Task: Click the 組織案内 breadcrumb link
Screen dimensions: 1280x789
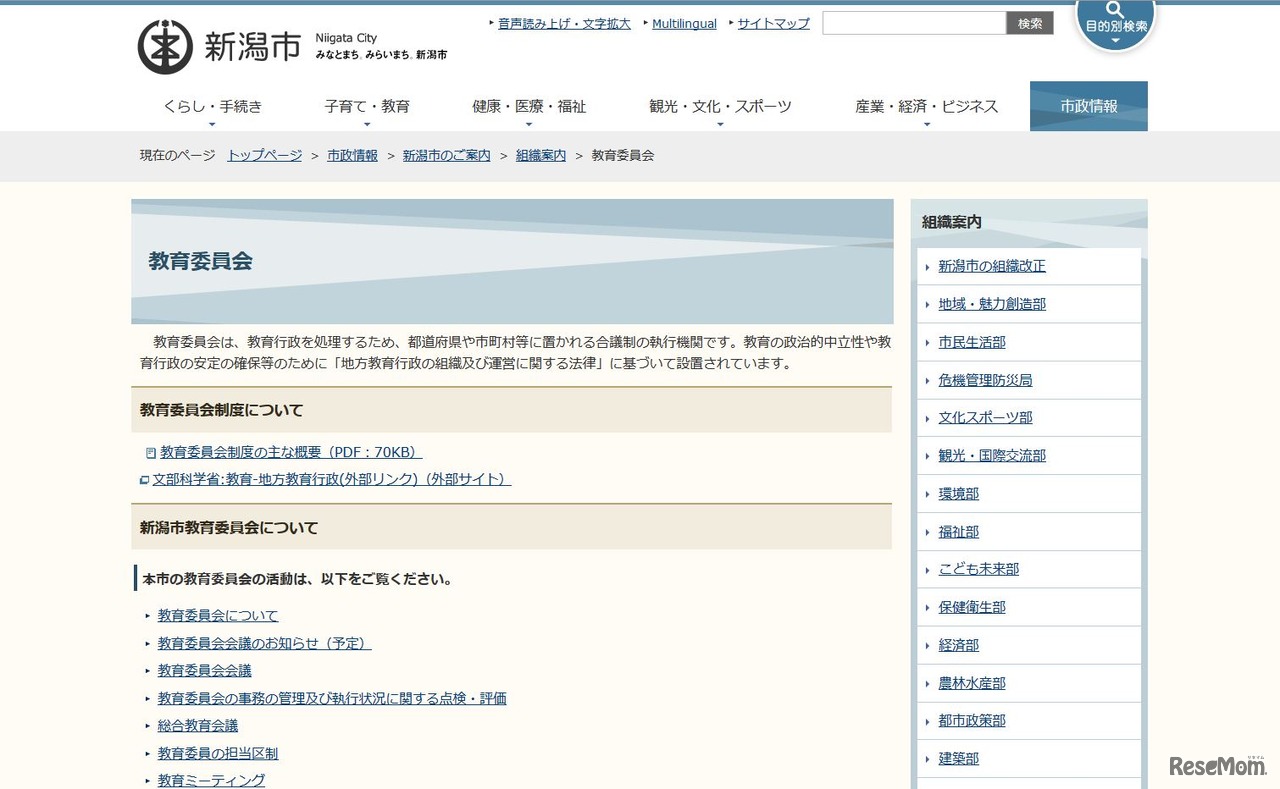Action: point(540,156)
